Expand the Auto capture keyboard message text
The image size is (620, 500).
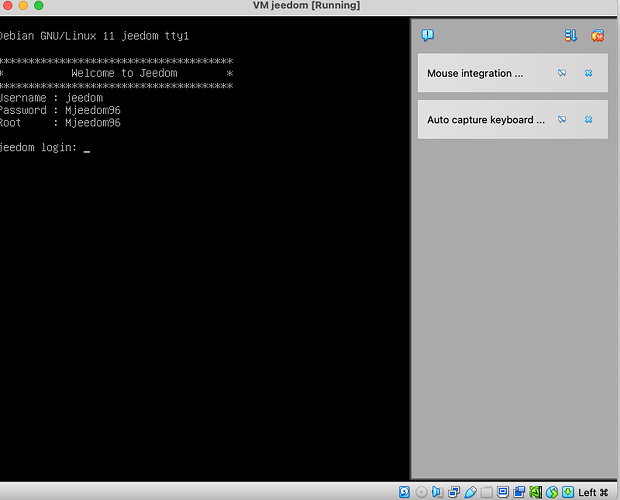(486, 120)
